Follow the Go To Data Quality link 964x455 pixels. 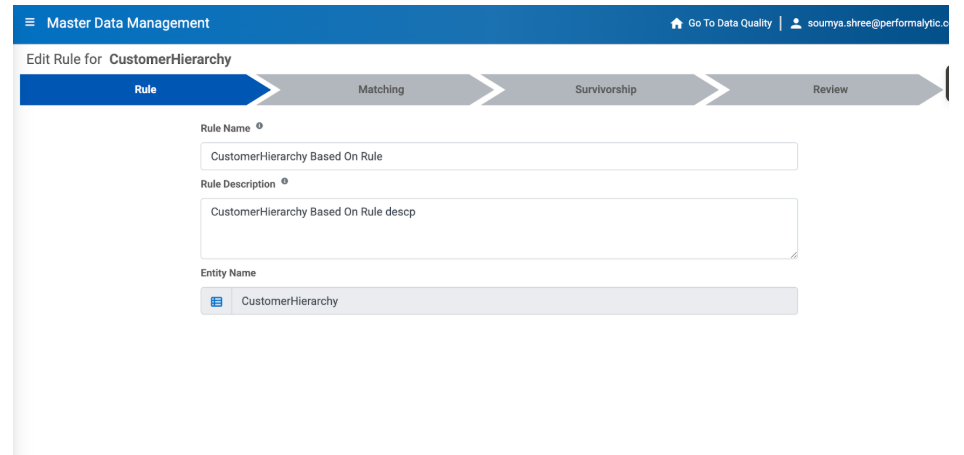pos(729,24)
